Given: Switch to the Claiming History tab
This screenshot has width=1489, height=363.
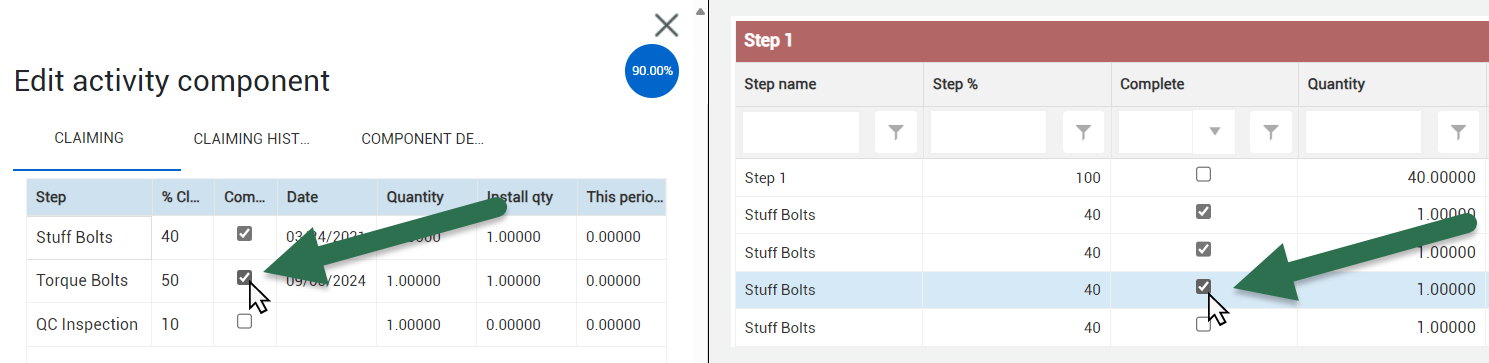Looking at the screenshot, I should (252, 139).
